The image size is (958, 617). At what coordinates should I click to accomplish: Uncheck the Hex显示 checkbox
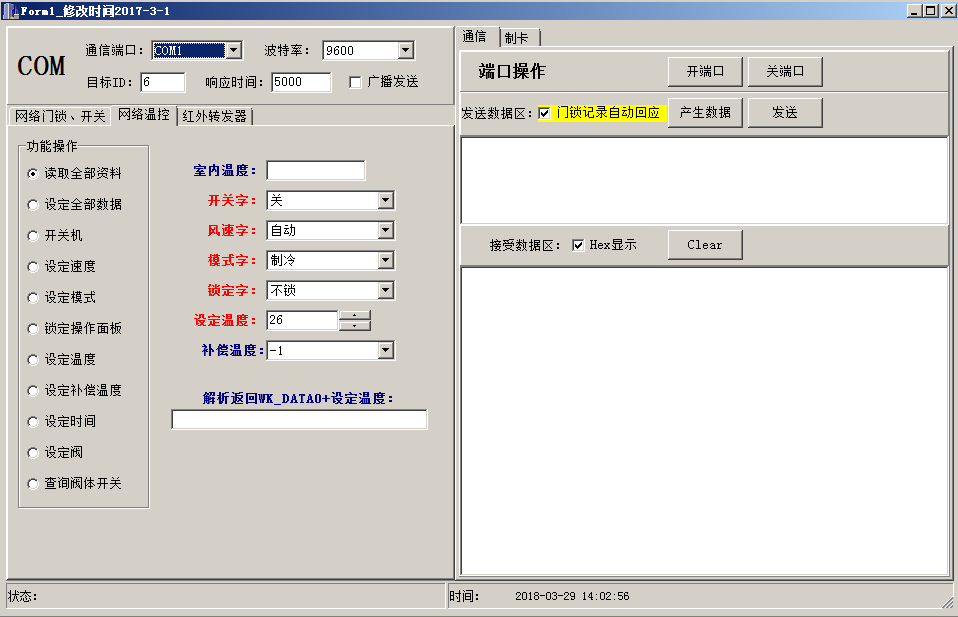[578, 245]
